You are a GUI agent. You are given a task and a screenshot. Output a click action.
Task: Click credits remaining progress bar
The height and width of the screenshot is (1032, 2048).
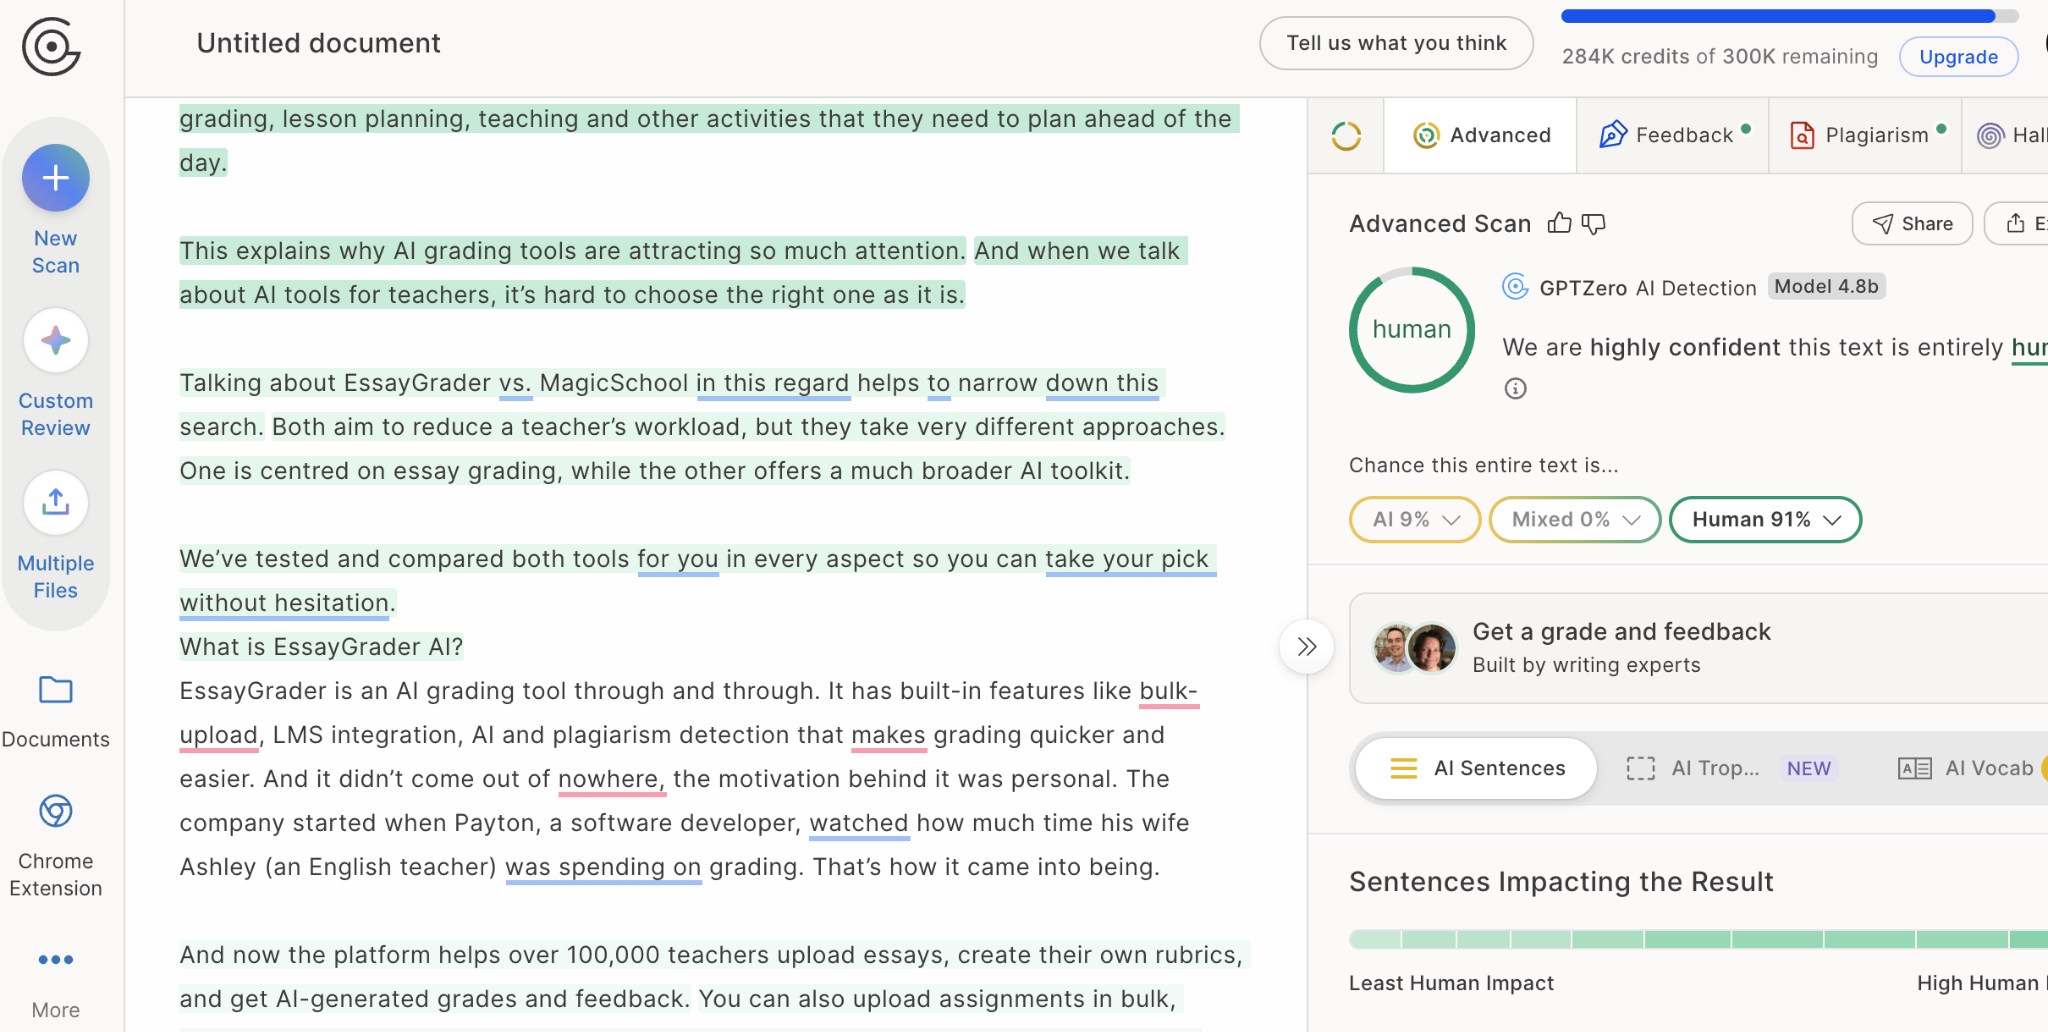coord(1789,16)
